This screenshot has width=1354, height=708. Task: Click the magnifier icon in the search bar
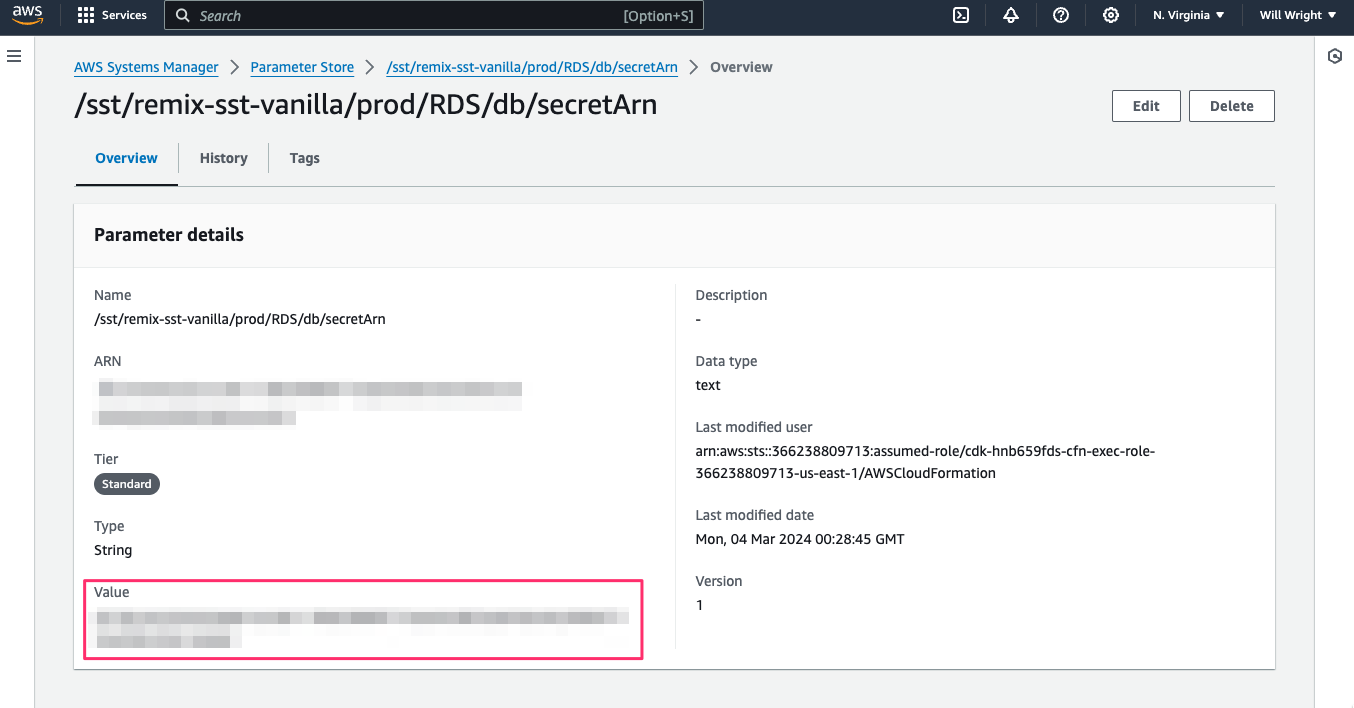181,15
